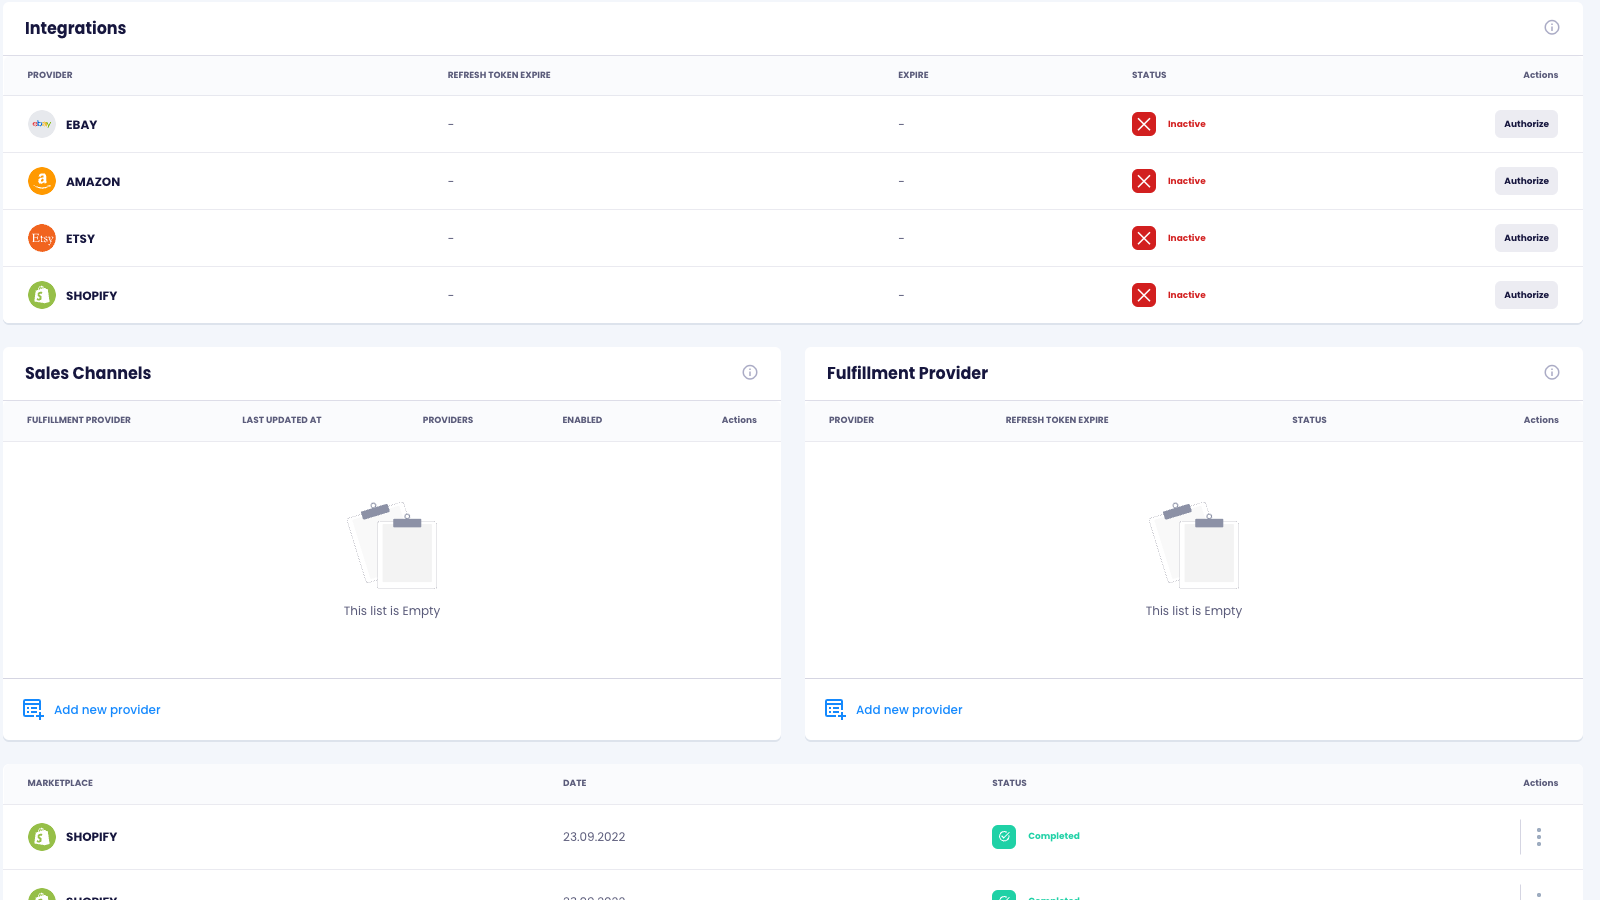Click REFRESH TOKEN EXPIRE header in Integrations

click(499, 75)
